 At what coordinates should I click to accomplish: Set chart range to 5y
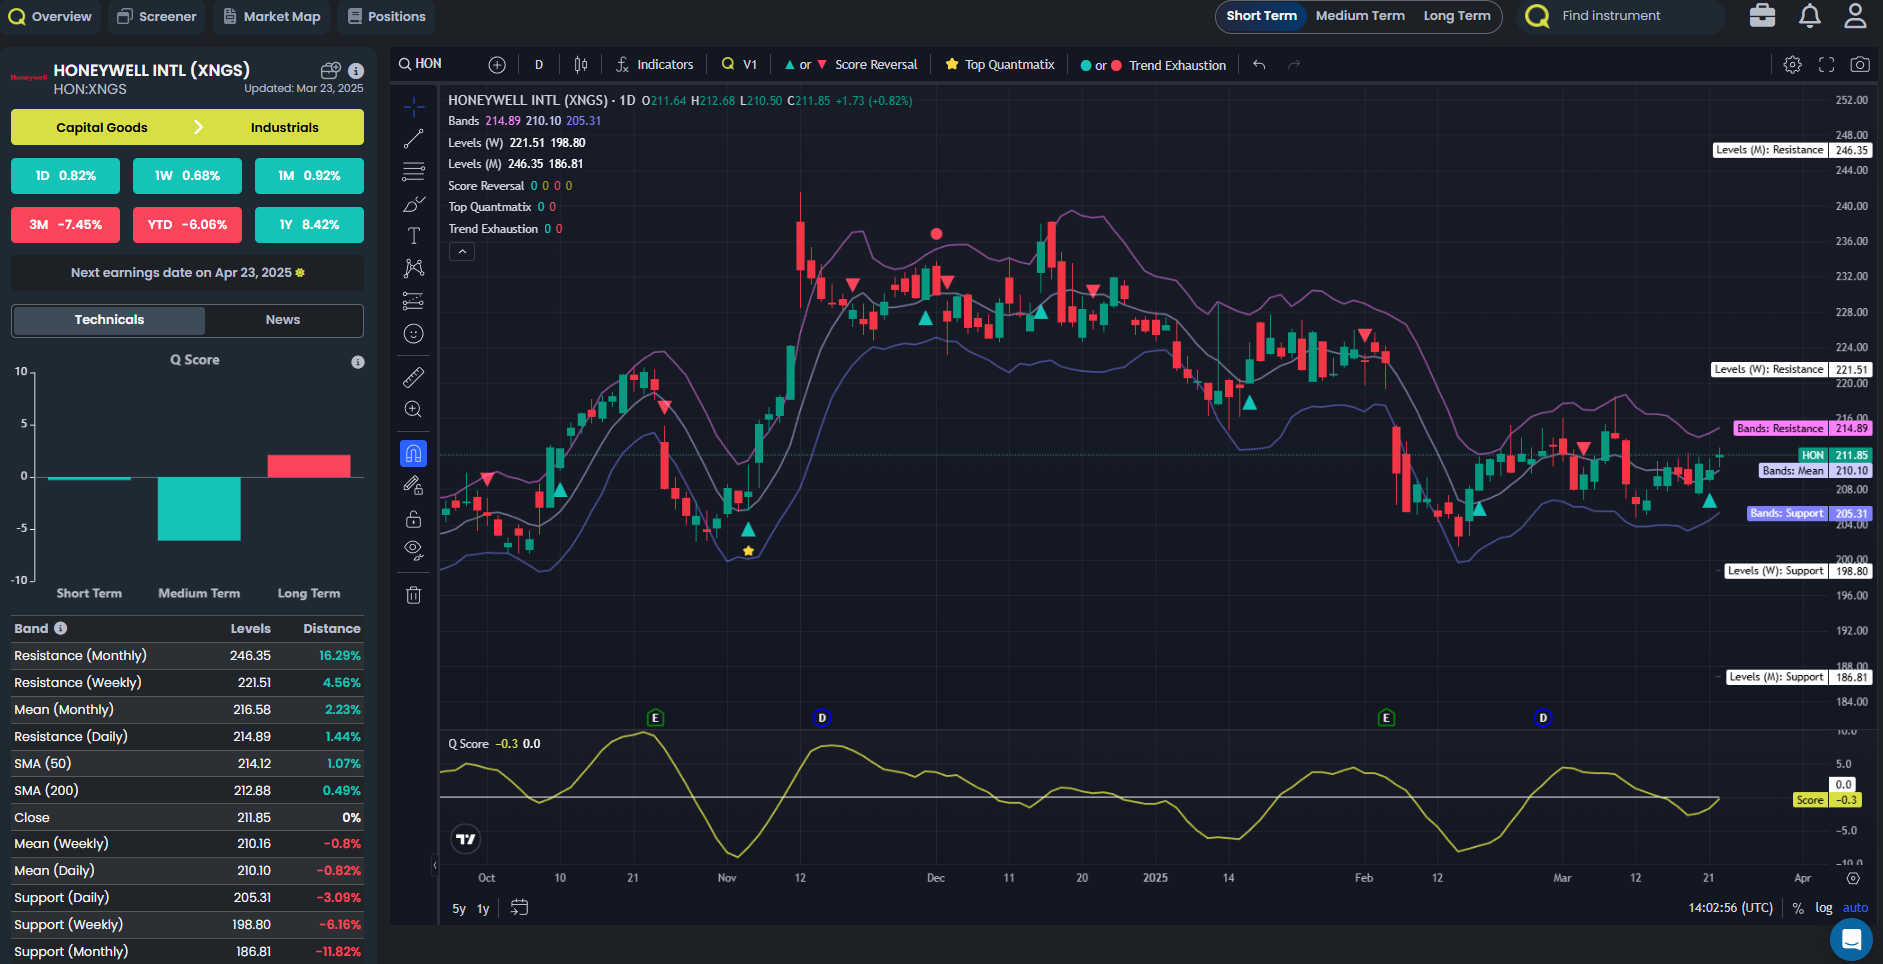(459, 909)
